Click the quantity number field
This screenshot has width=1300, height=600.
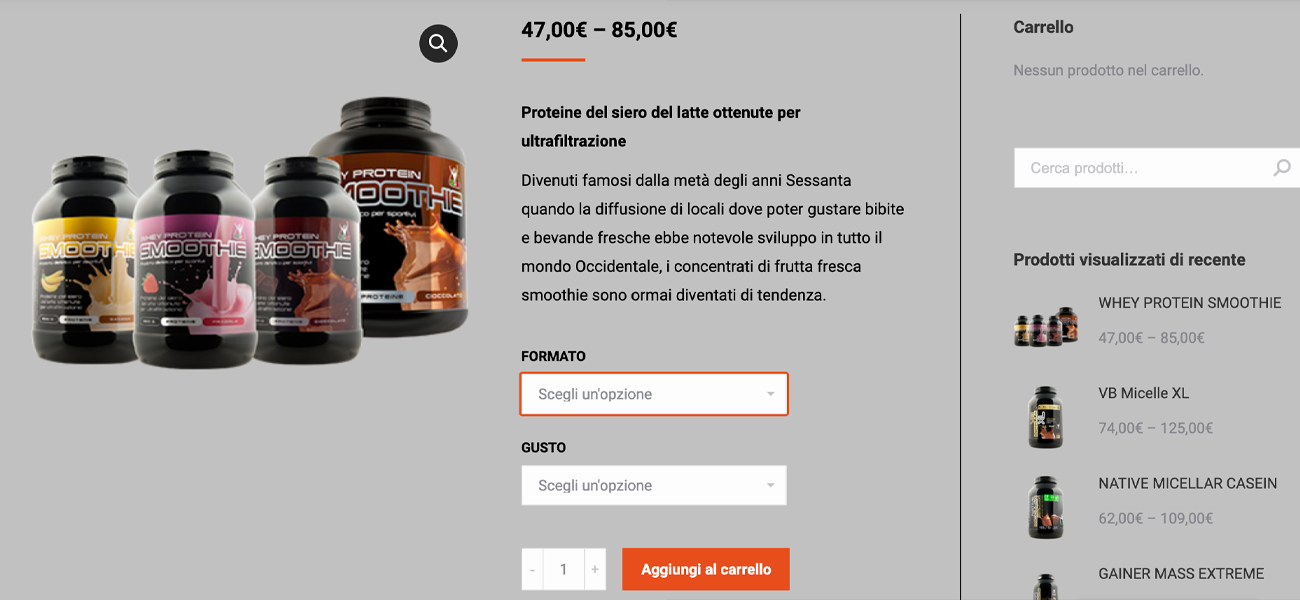[x=563, y=569]
